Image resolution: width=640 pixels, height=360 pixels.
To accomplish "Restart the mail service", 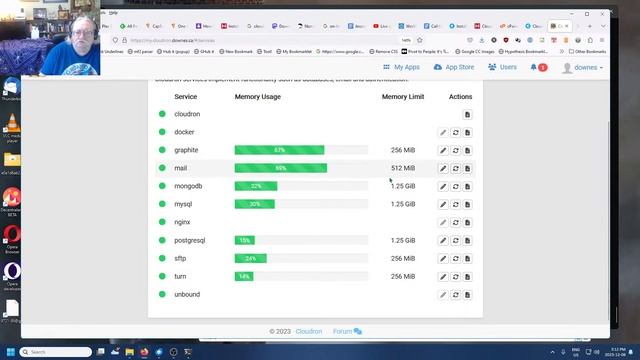I will click(x=456, y=168).
